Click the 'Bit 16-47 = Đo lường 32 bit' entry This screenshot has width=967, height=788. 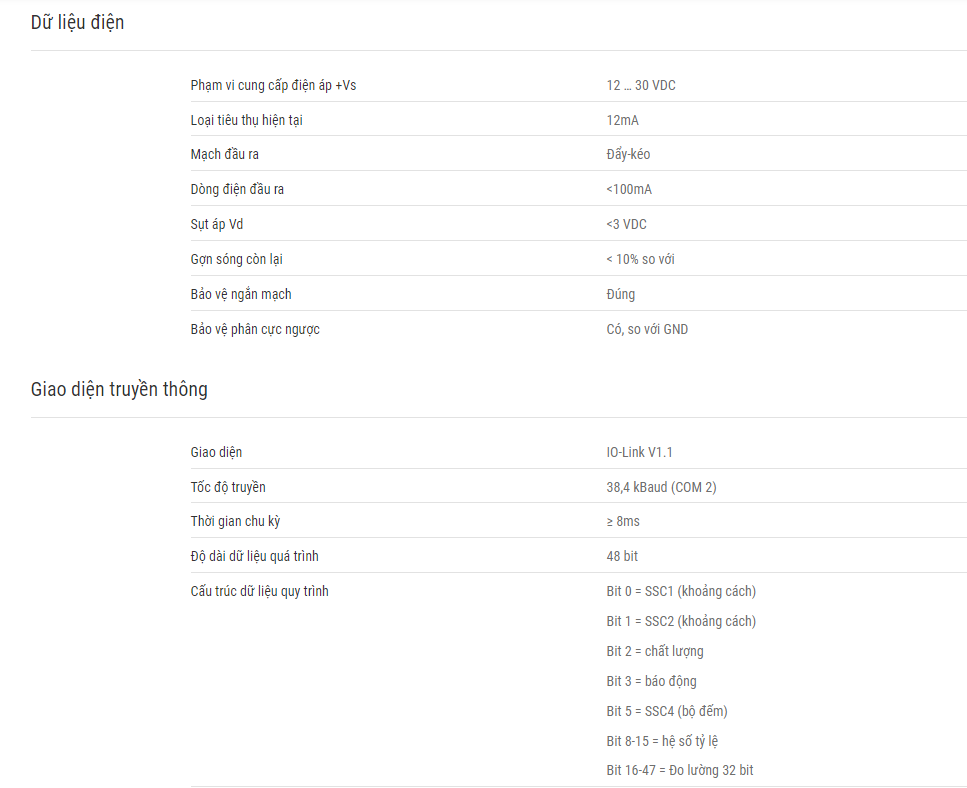pos(680,770)
